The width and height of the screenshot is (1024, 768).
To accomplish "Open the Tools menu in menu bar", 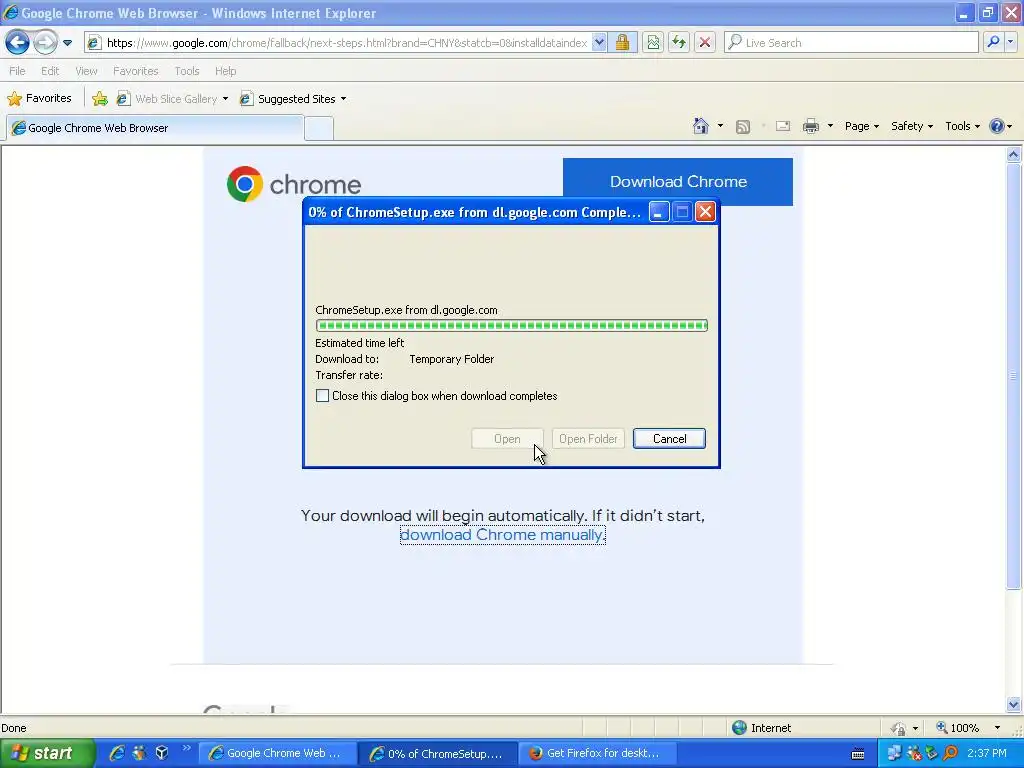I will click(x=187, y=71).
